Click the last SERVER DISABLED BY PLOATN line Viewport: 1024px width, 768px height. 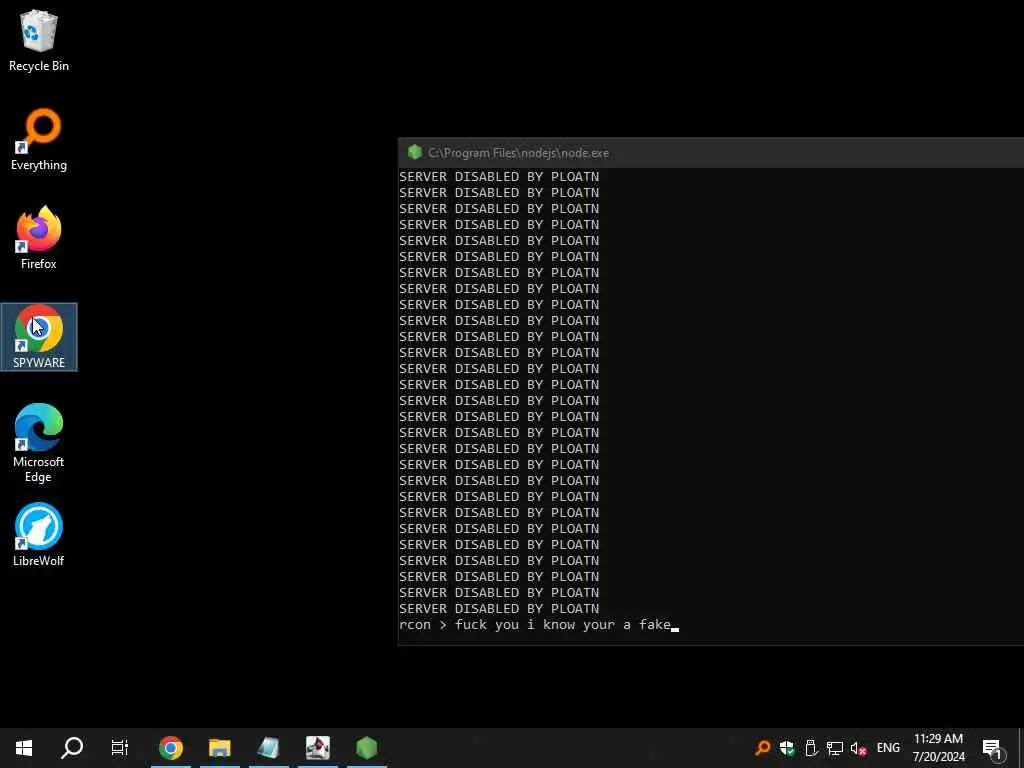[x=499, y=609]
